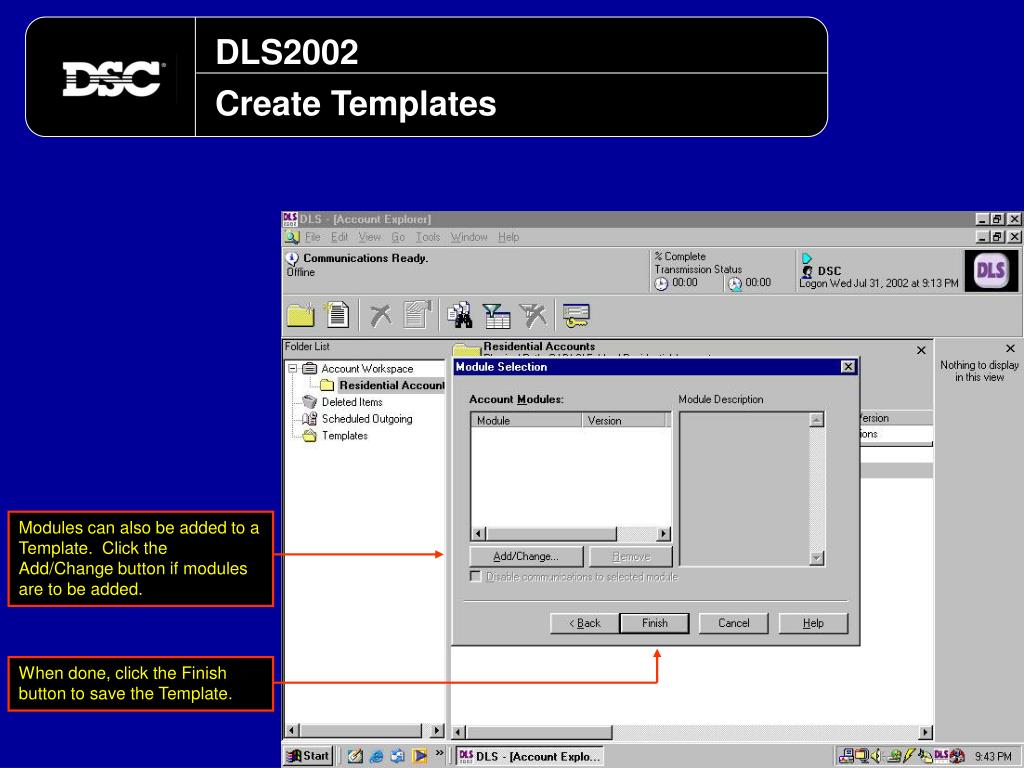Screen dimensions: 1024x768
Task: Select Scheduled Outgoing in the Folder List
Action: pyautogui.click(x=367, y=419)
